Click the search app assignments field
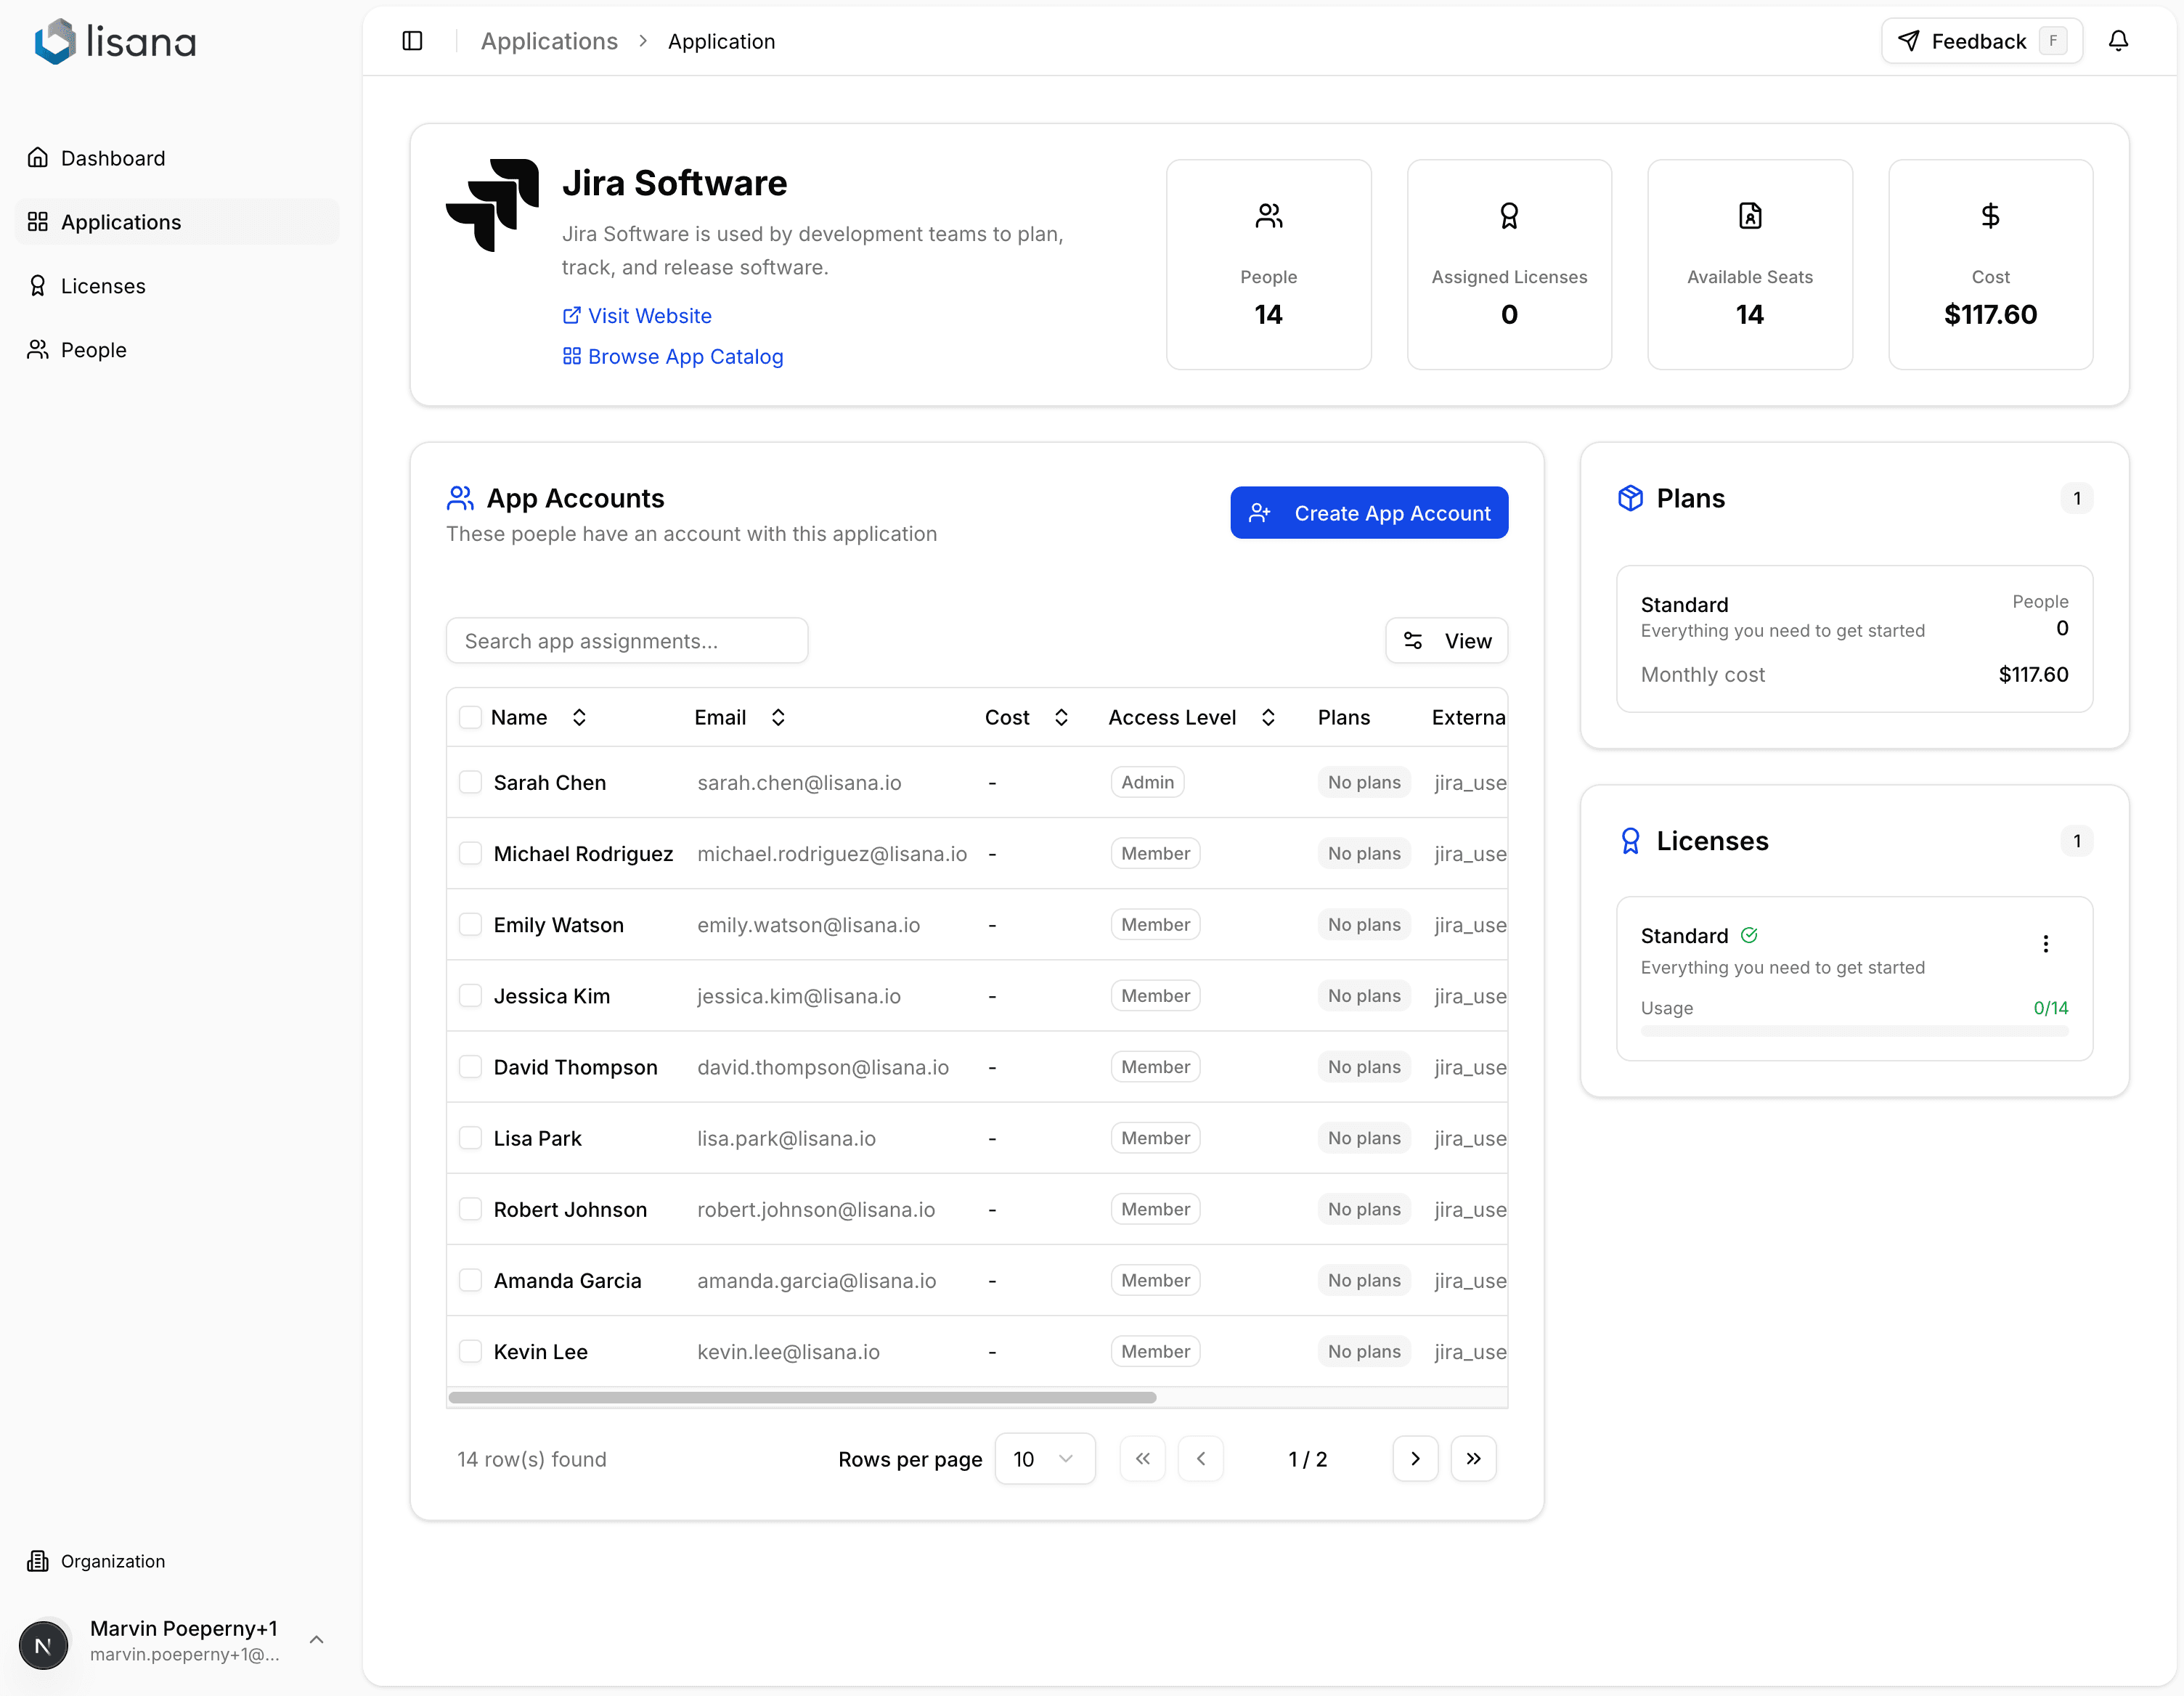The width and height of the screenshot is (2184, 1696). point(627,640)
